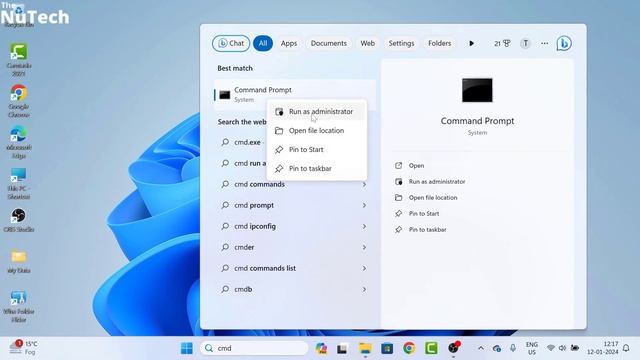Viewport: 640px width, 360px height.
Task: Choose Open file location in context menu
Action: (317, 131)
